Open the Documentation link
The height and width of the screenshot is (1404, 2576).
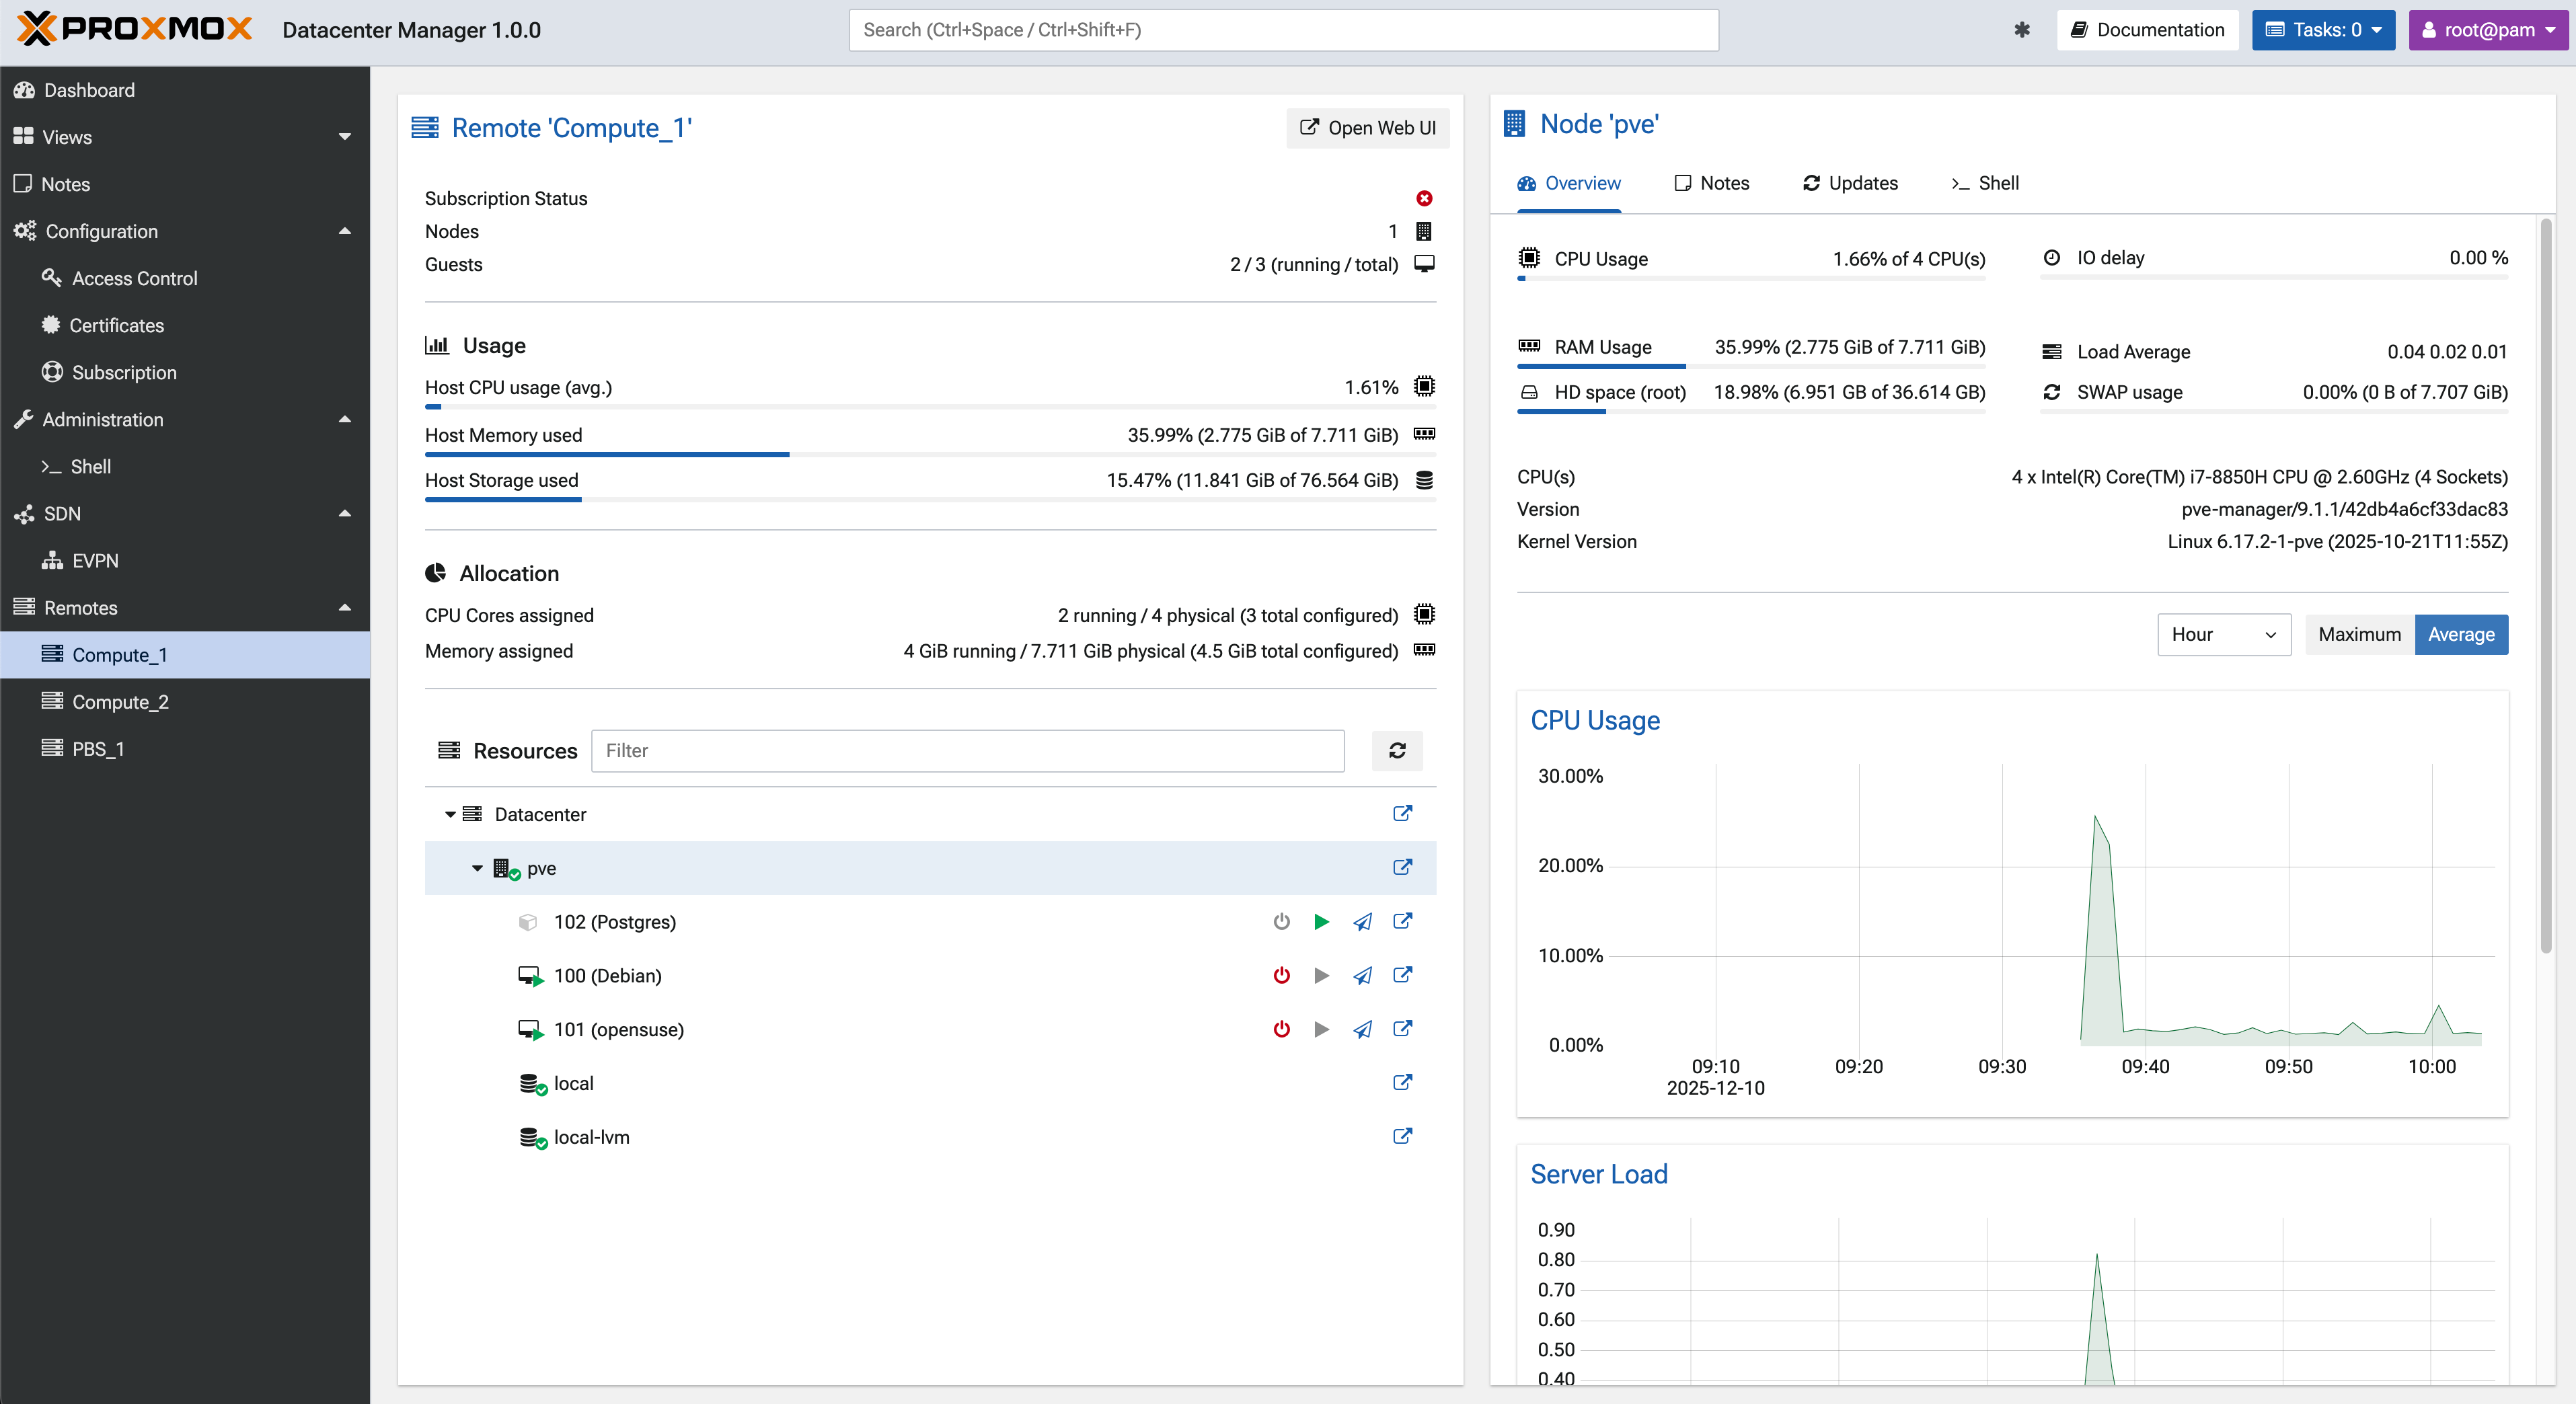[2147, 30]
